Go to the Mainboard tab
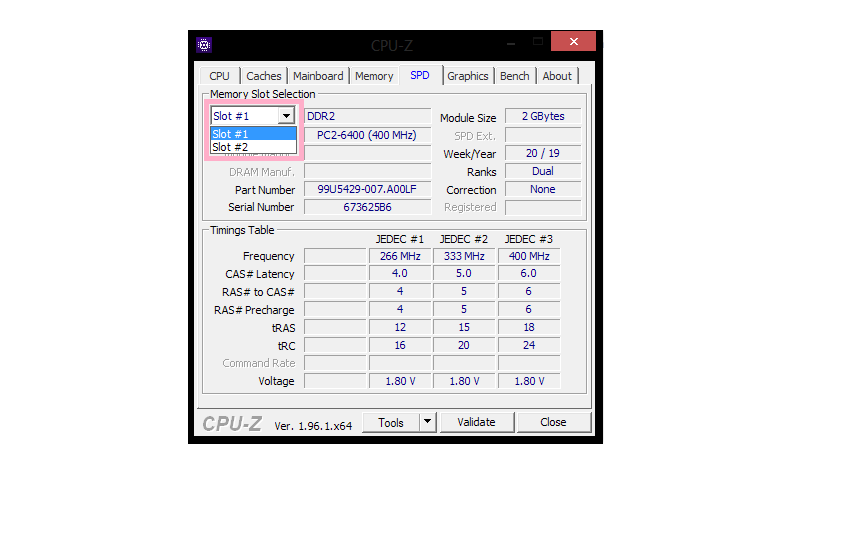The image size is (864, 540). pyautogui.click(x=318, y=76)
